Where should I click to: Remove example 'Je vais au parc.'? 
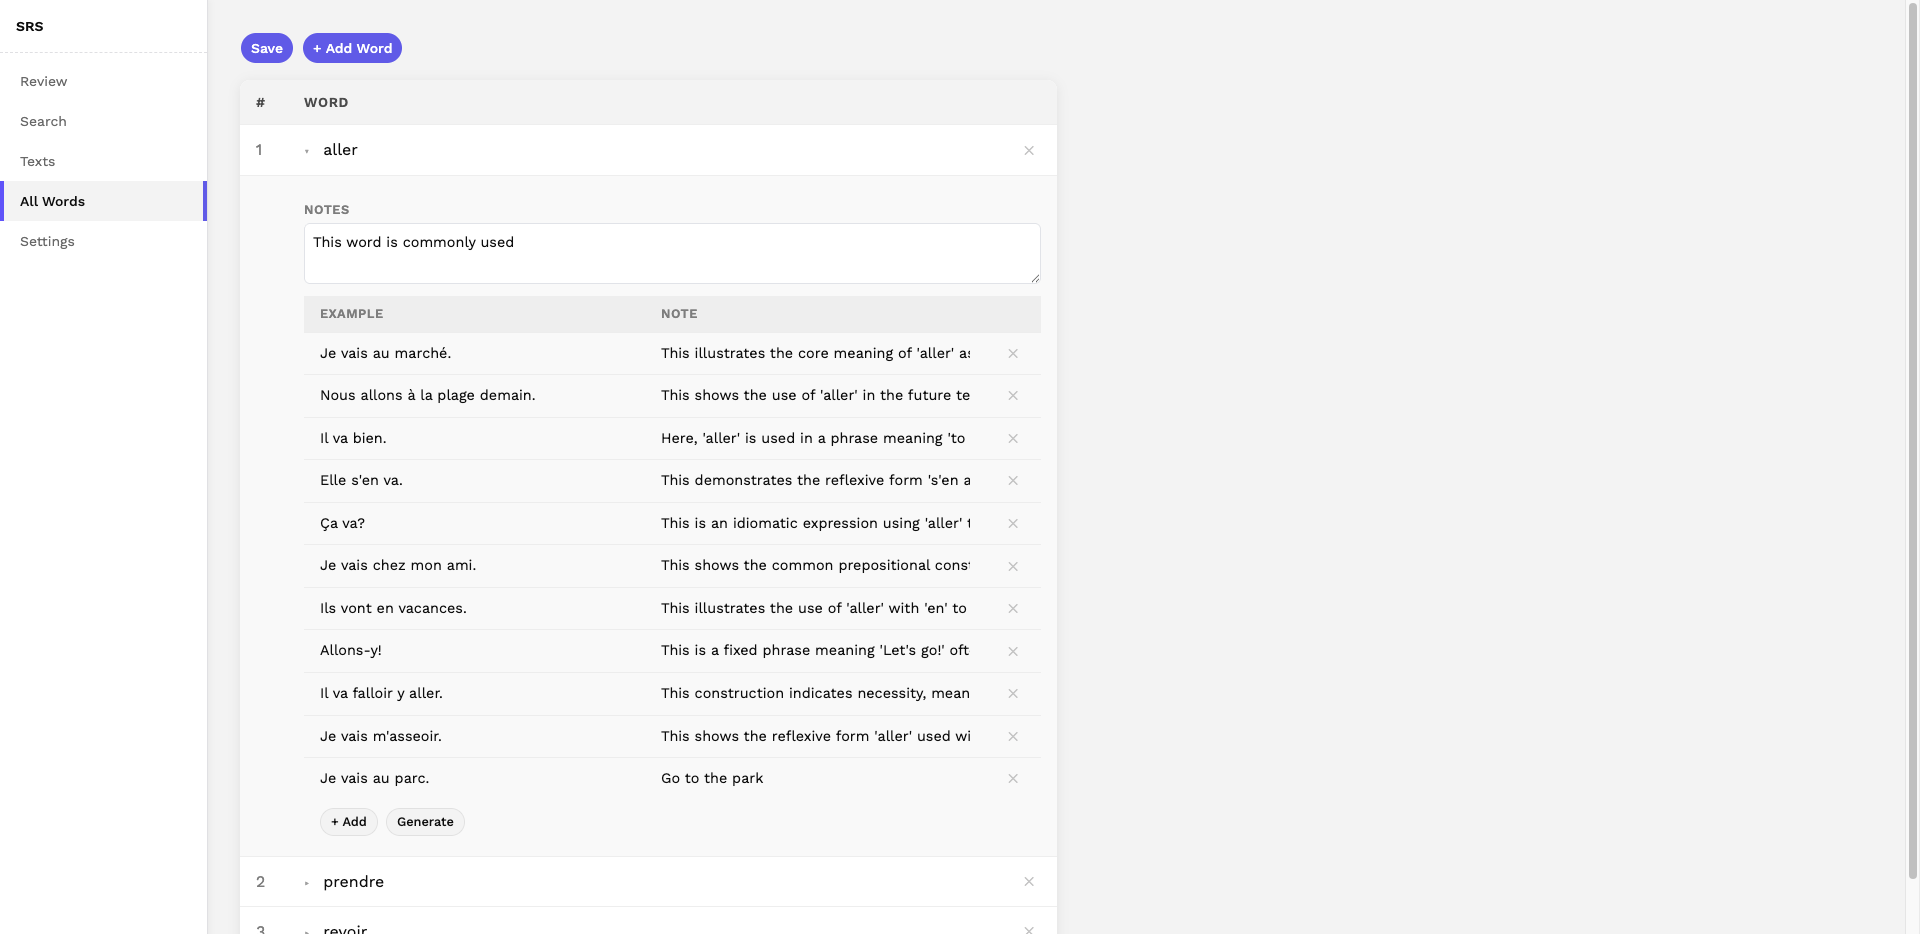click(x=1013, y=779)
